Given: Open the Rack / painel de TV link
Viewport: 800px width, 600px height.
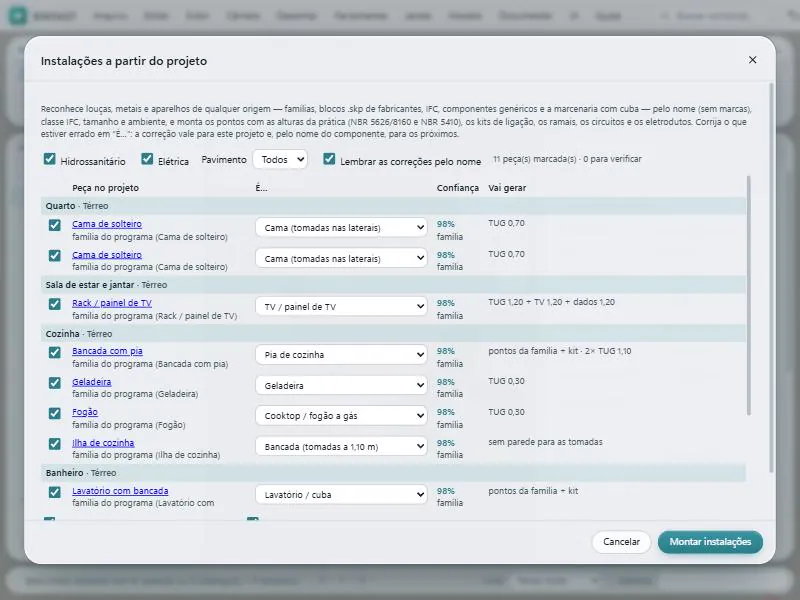Looking at the screenshot, I should [x=112, y=303].
